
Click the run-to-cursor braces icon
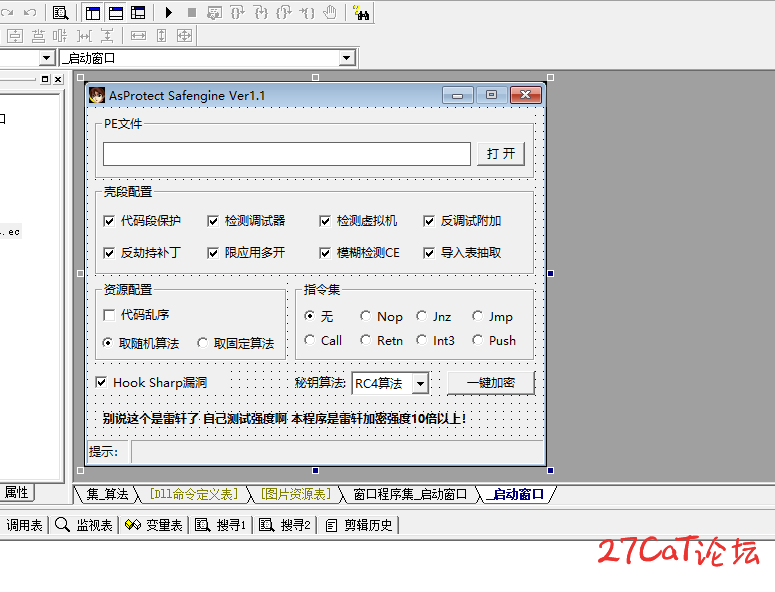point(307,12)
